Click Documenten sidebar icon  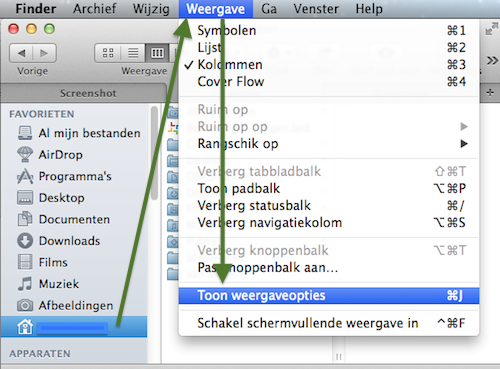tap(25, 219)
